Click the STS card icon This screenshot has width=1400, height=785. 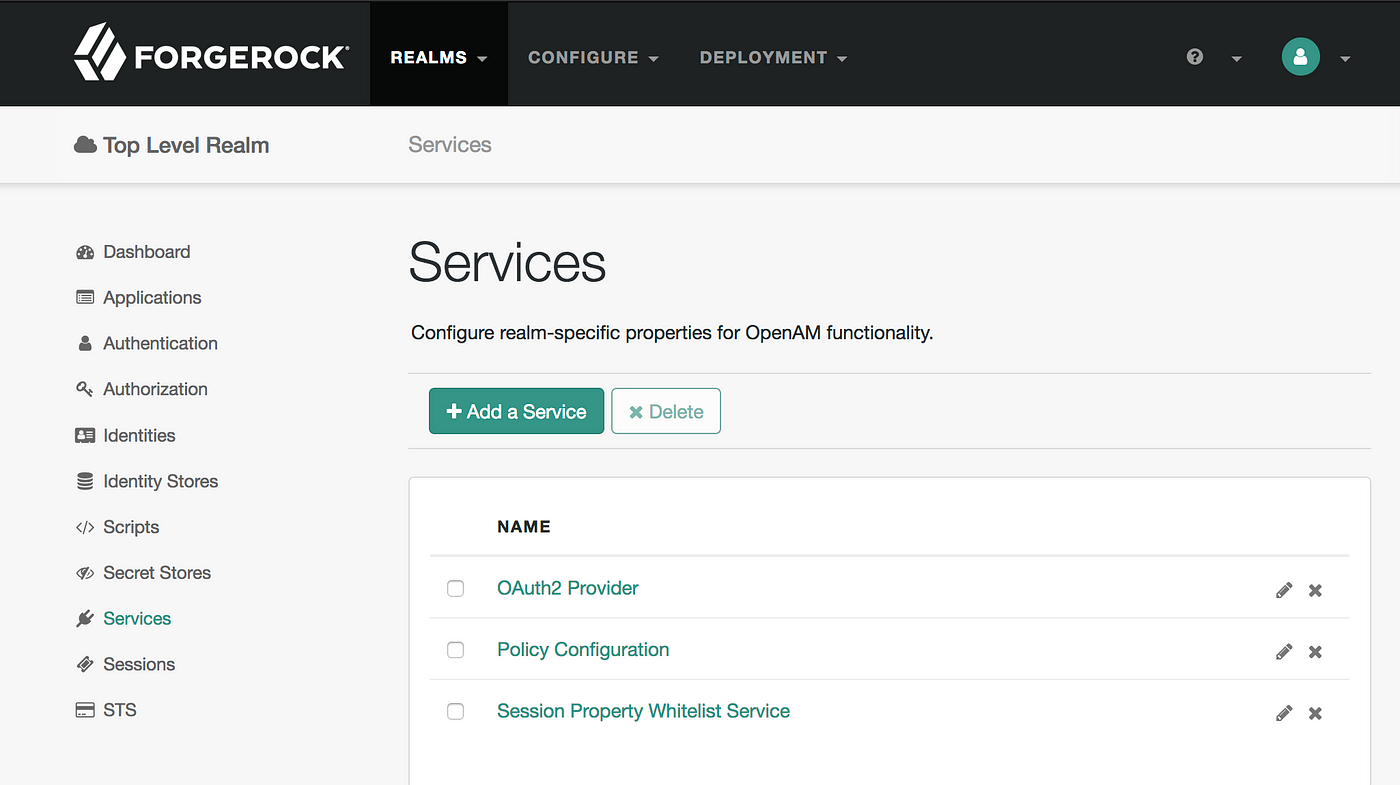[85, 710]
